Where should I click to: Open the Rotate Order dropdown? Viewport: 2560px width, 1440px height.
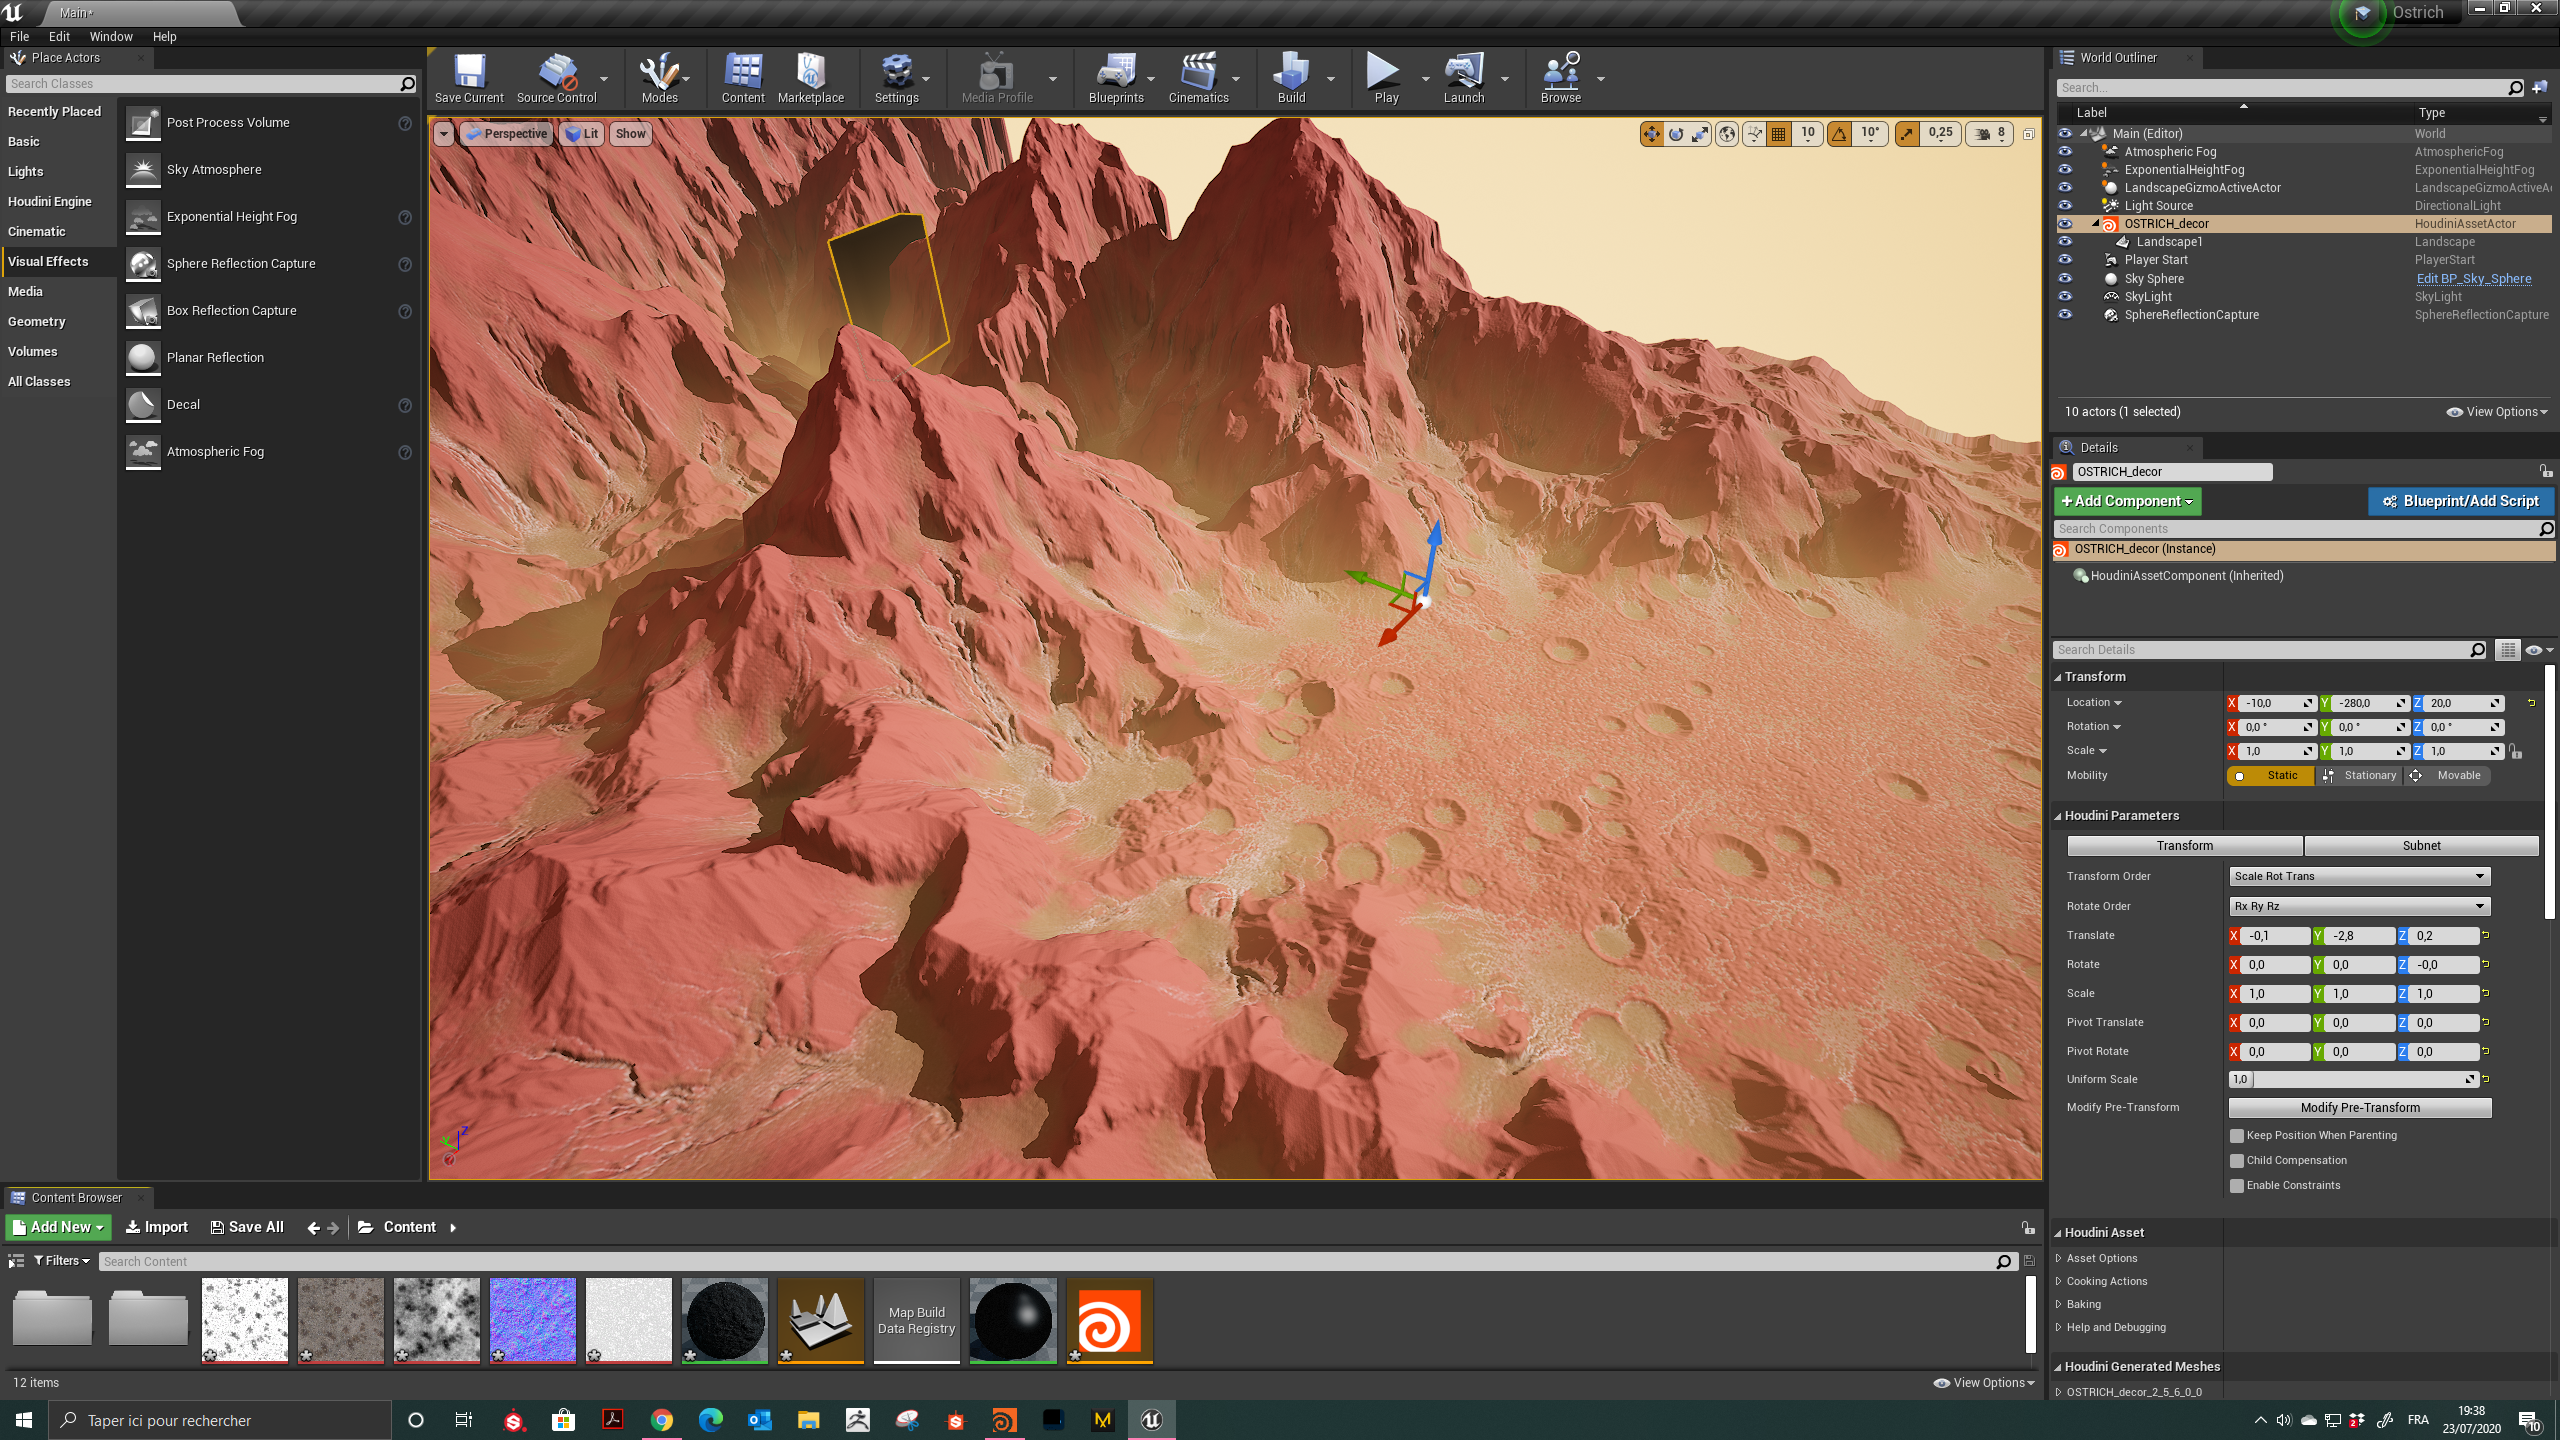click(2359, 907)
